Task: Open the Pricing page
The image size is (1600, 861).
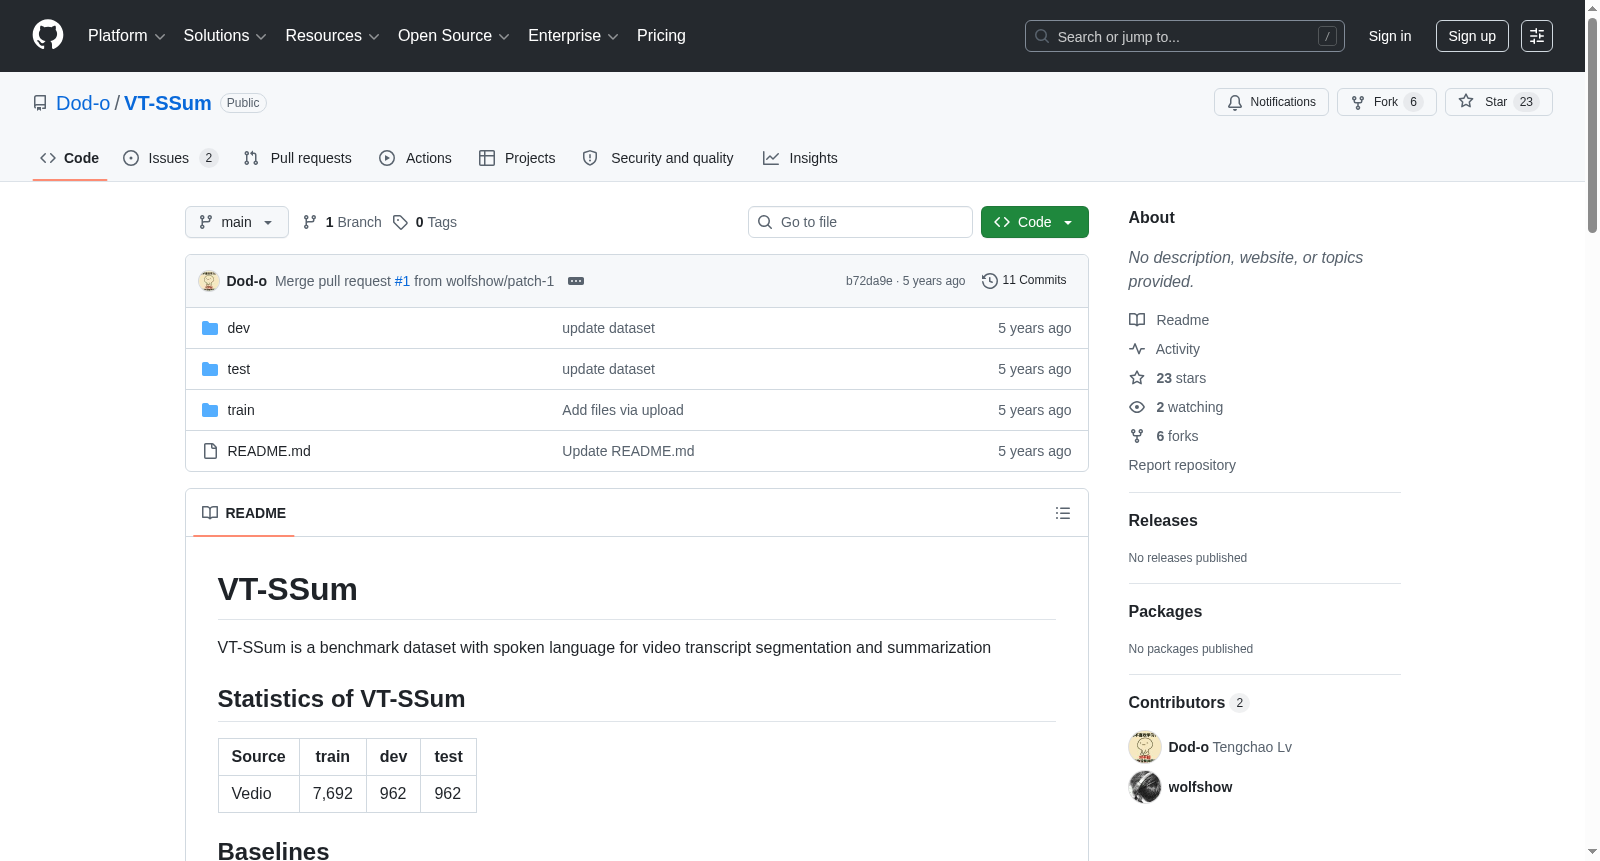Action: coord(661,36)
